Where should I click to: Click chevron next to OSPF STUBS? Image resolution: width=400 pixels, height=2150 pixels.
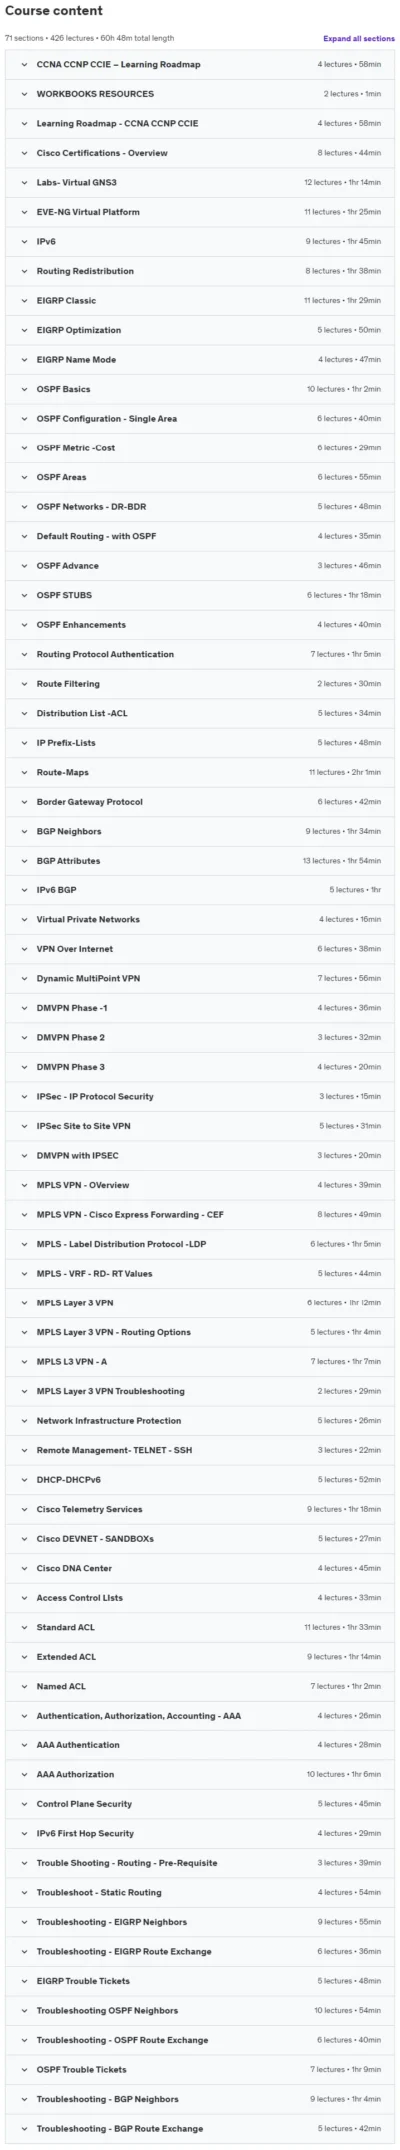click(x=25, y=596)
